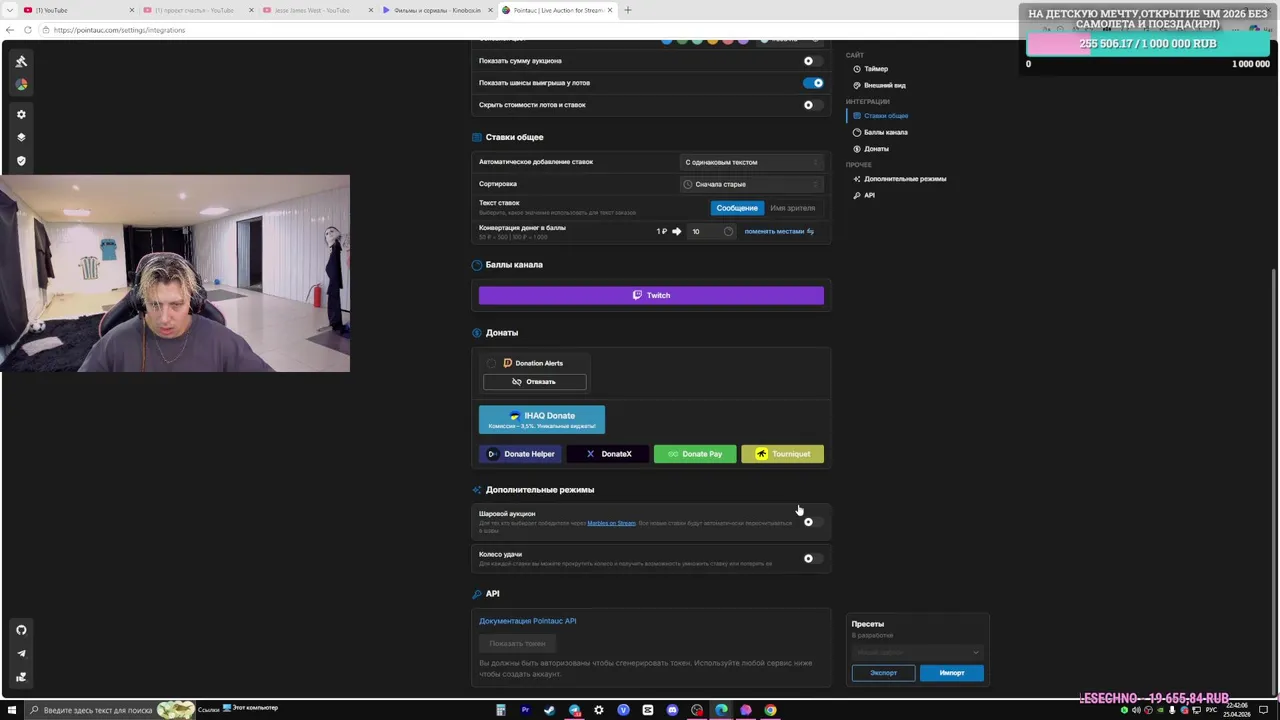1280x720 pixels.
Task: Open Discord from the taskbar
Action: click(x=672, y=710)
